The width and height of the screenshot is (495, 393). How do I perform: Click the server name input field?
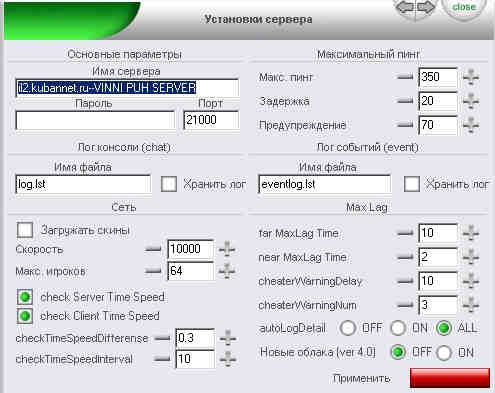pyautogui.click(x=127, y=88)
